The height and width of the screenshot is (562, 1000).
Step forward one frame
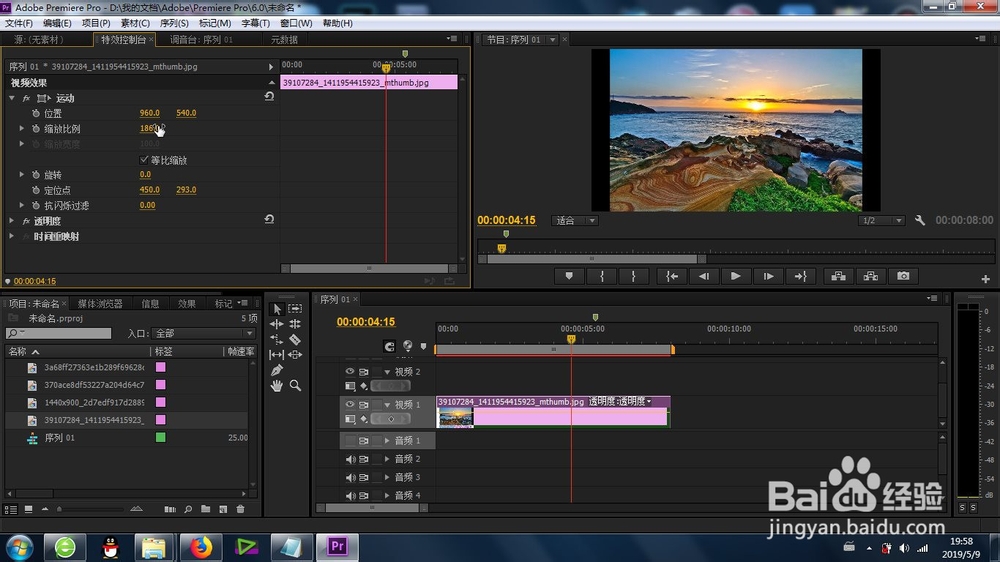[768, 276]
